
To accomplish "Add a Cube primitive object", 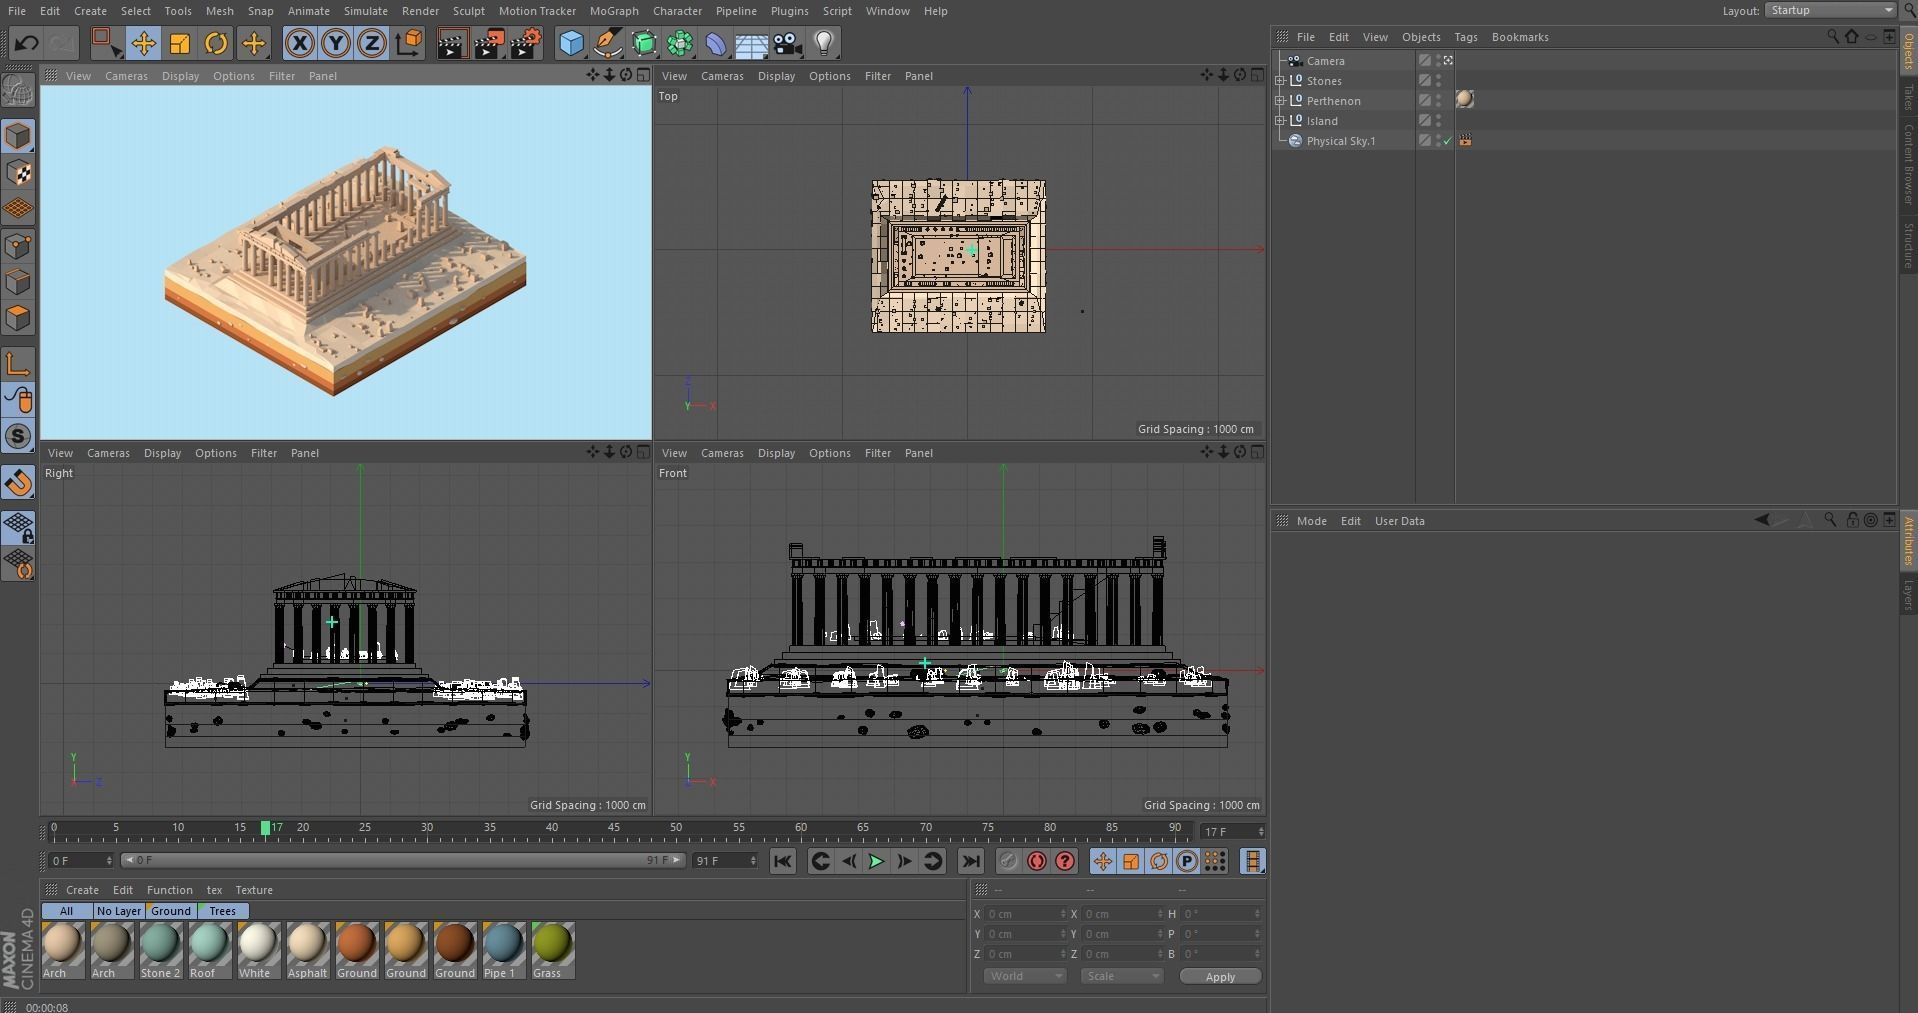I will click(x=571, y=43).
